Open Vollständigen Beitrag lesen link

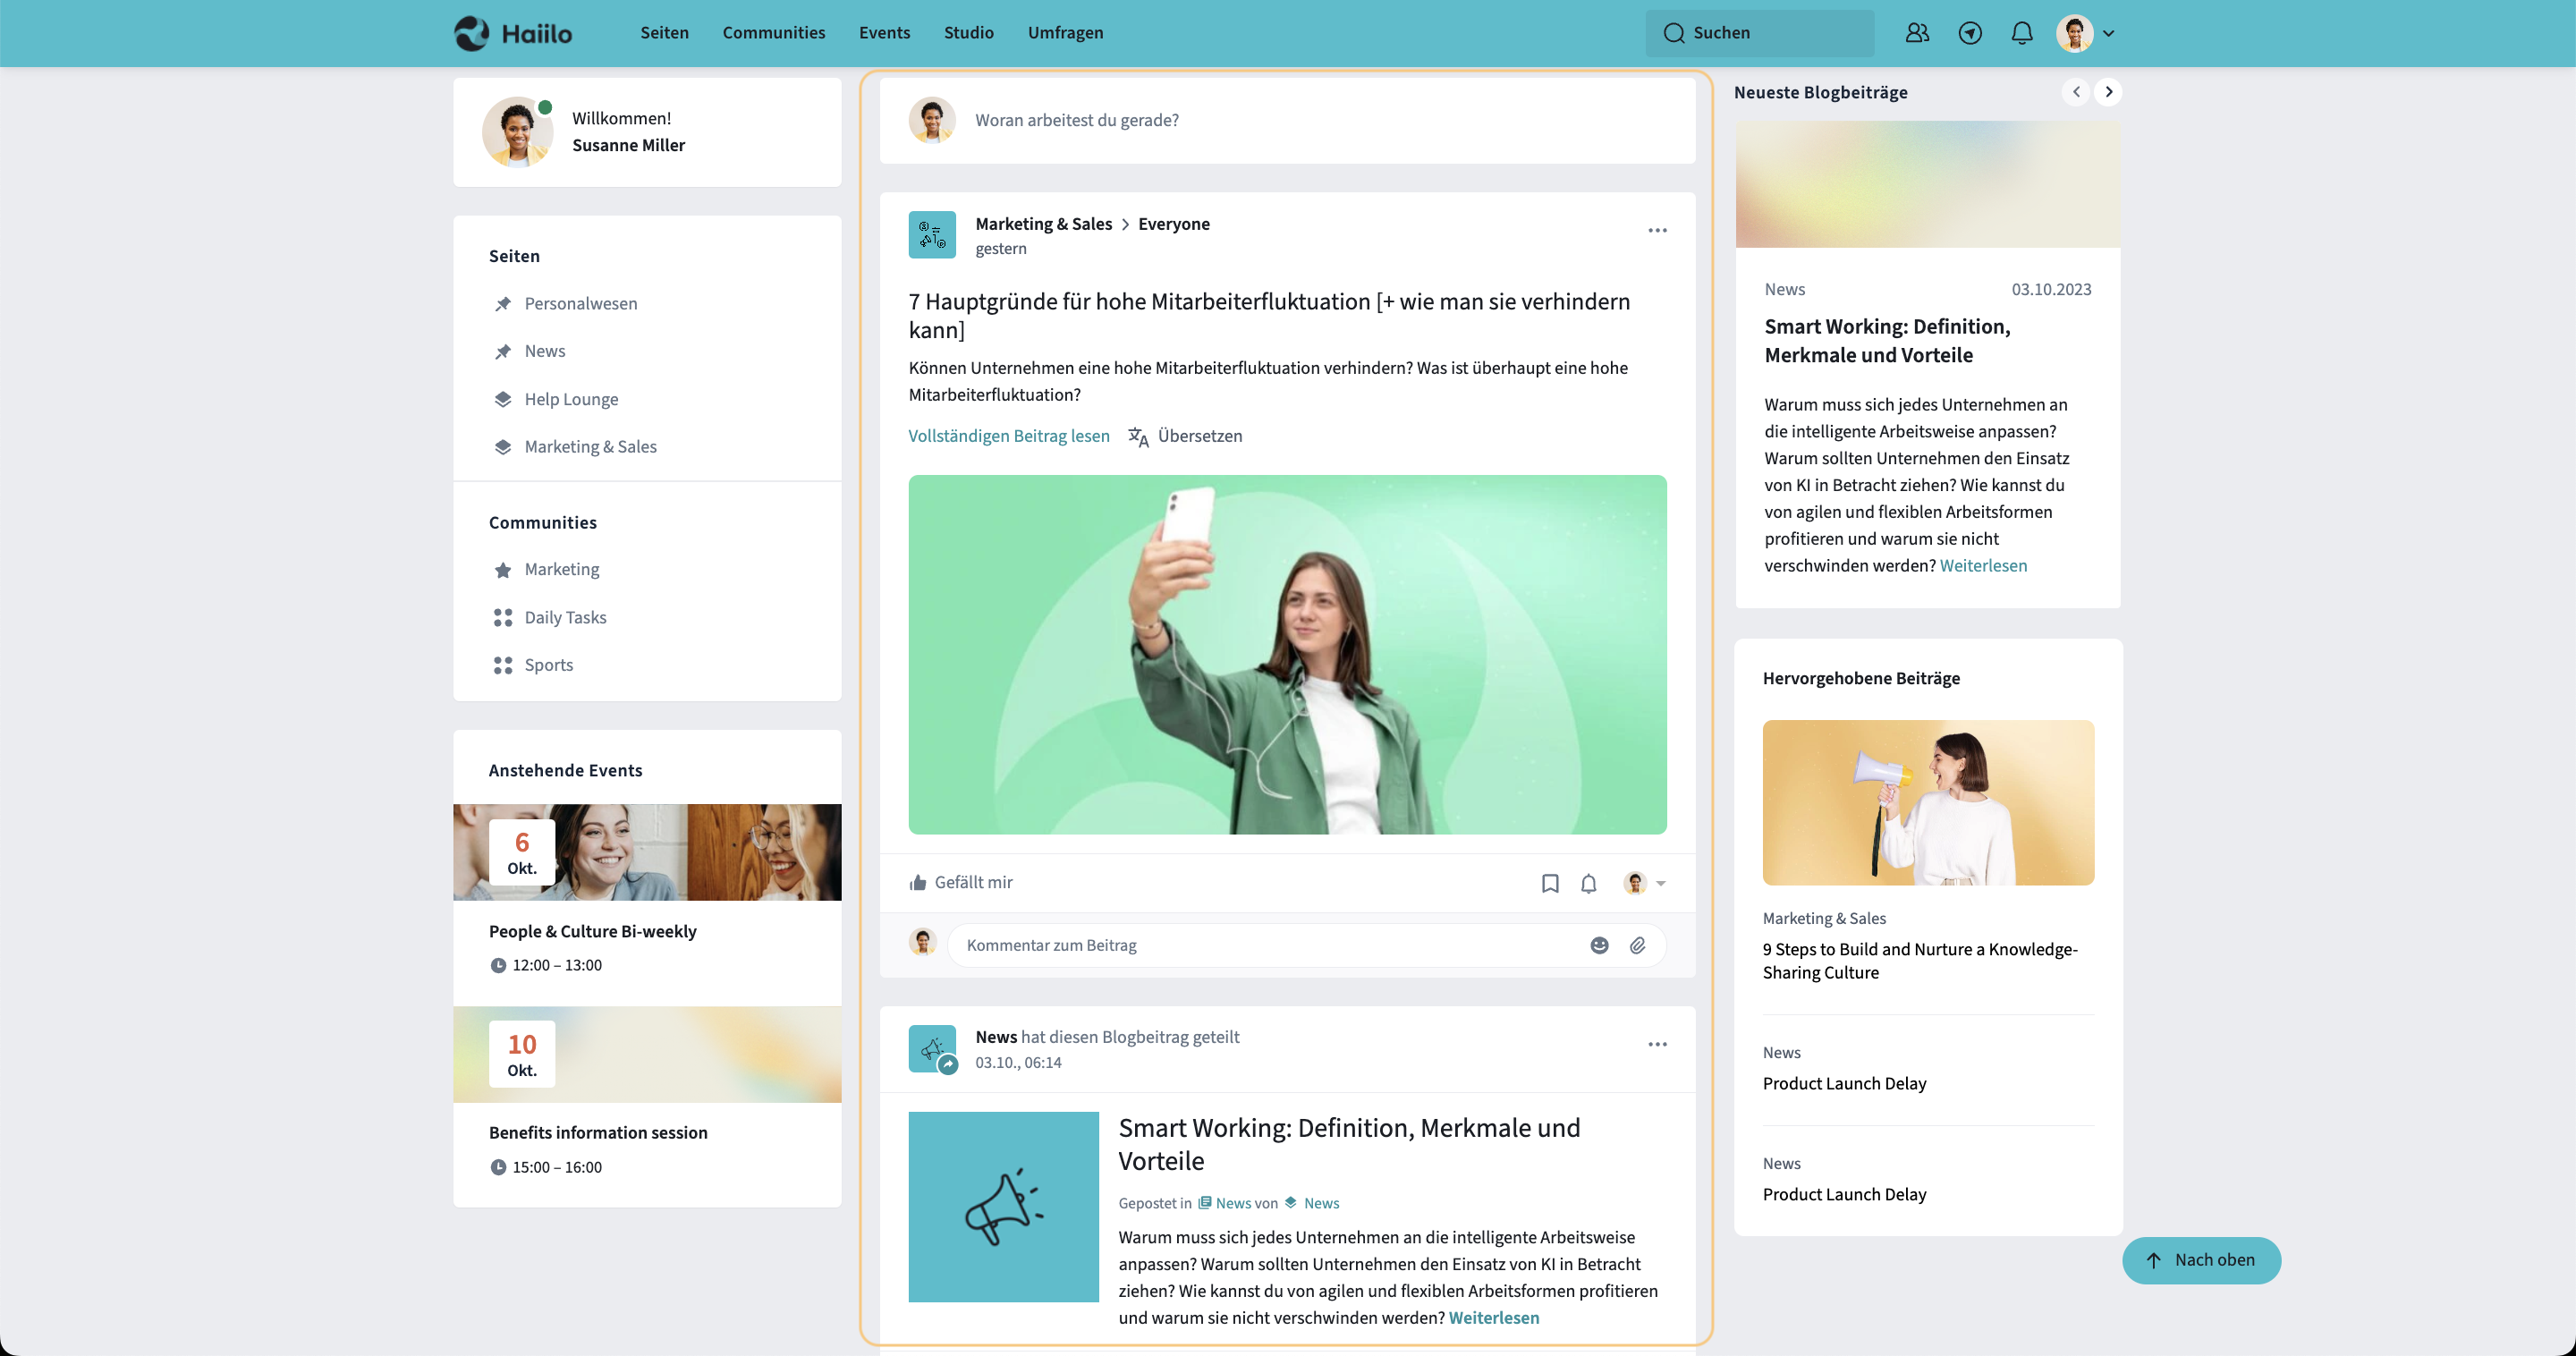1008,435
